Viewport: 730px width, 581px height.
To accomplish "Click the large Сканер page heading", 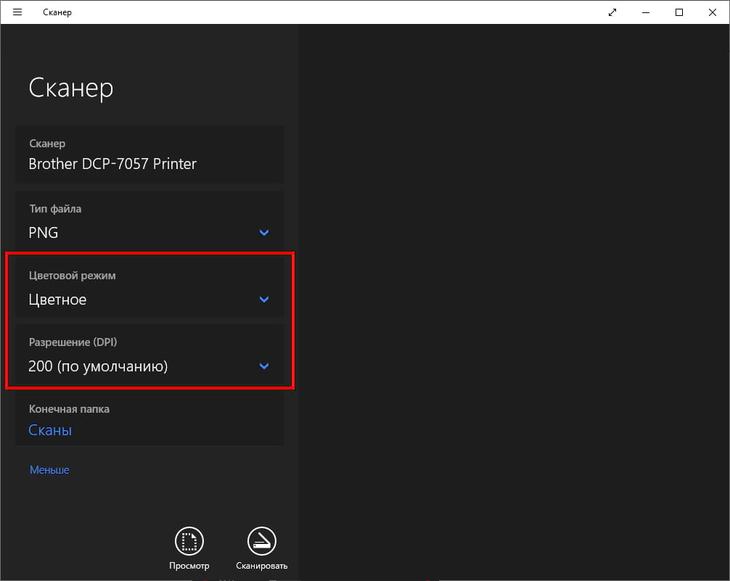I will coord(71,87).
